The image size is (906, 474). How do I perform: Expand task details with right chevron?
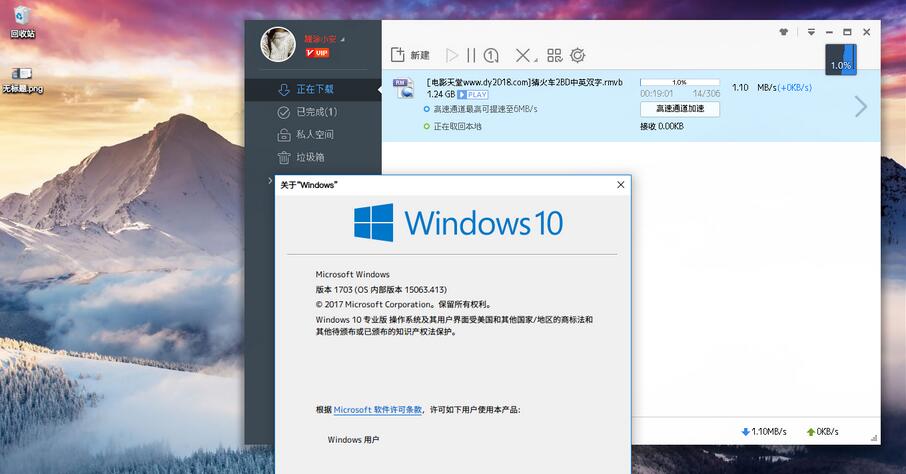(x=860, y=106)
